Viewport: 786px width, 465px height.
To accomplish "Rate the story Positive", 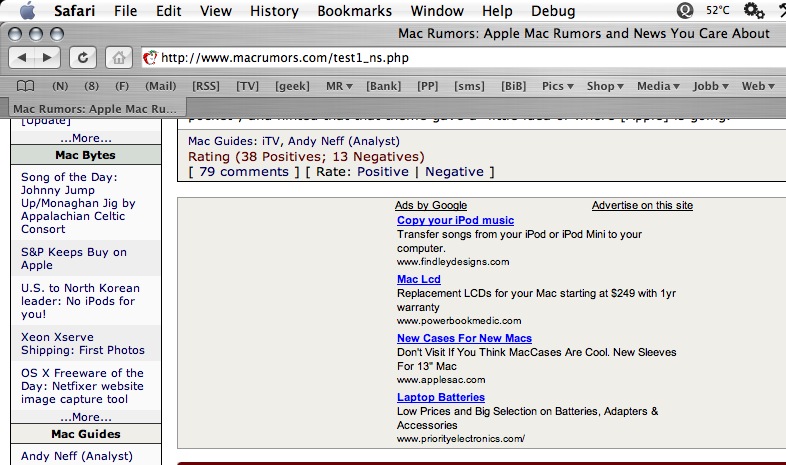I will click(x=383, y=172).
